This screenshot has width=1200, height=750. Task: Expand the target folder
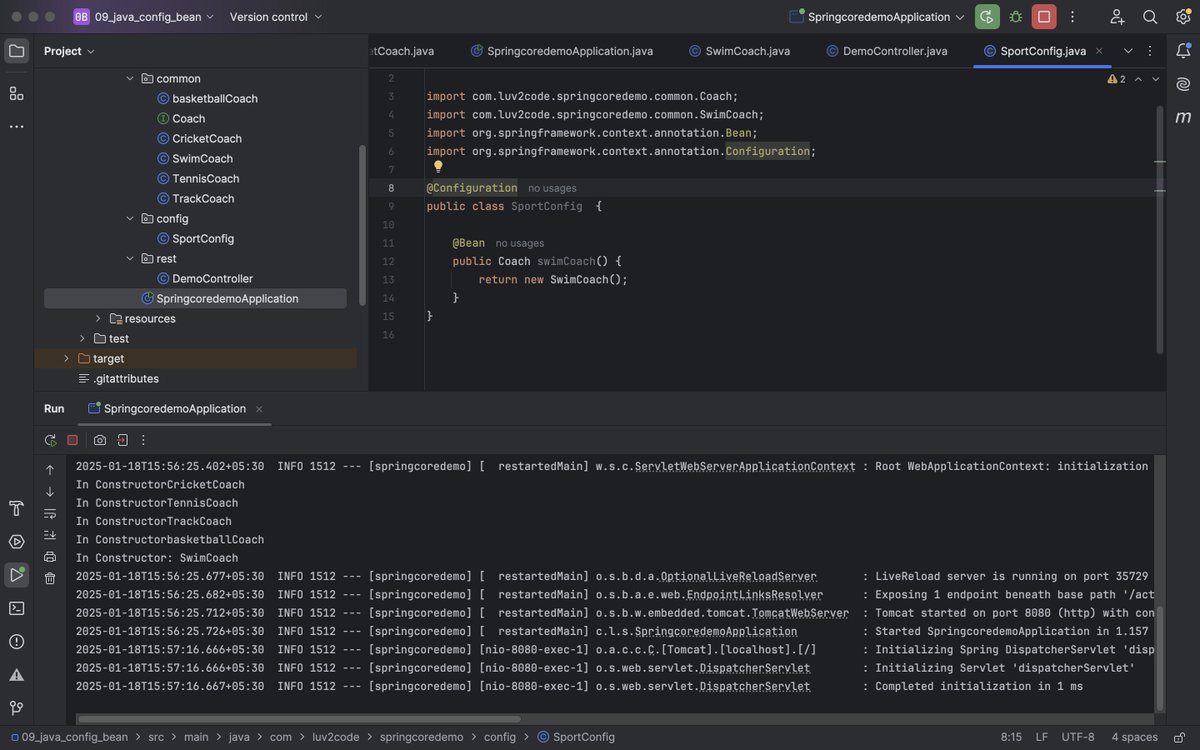click(x=66, y=358)
